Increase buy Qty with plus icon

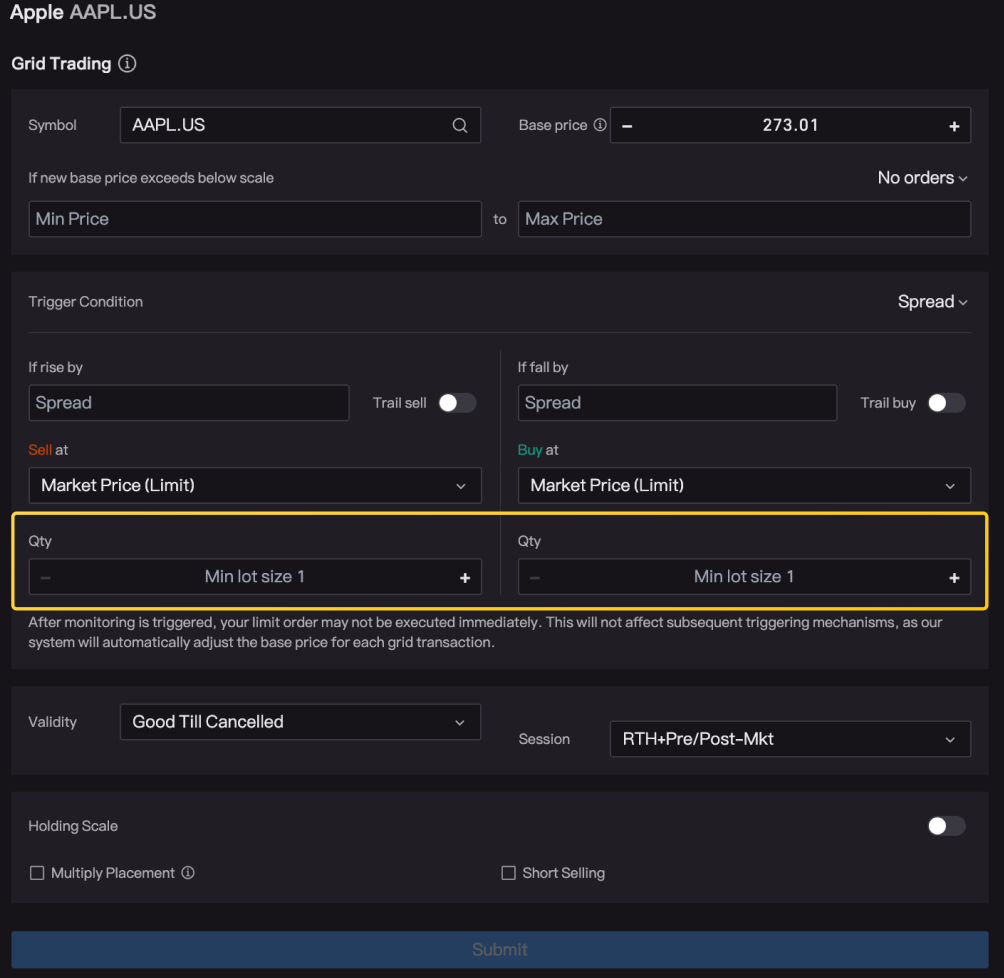point(953,578)
